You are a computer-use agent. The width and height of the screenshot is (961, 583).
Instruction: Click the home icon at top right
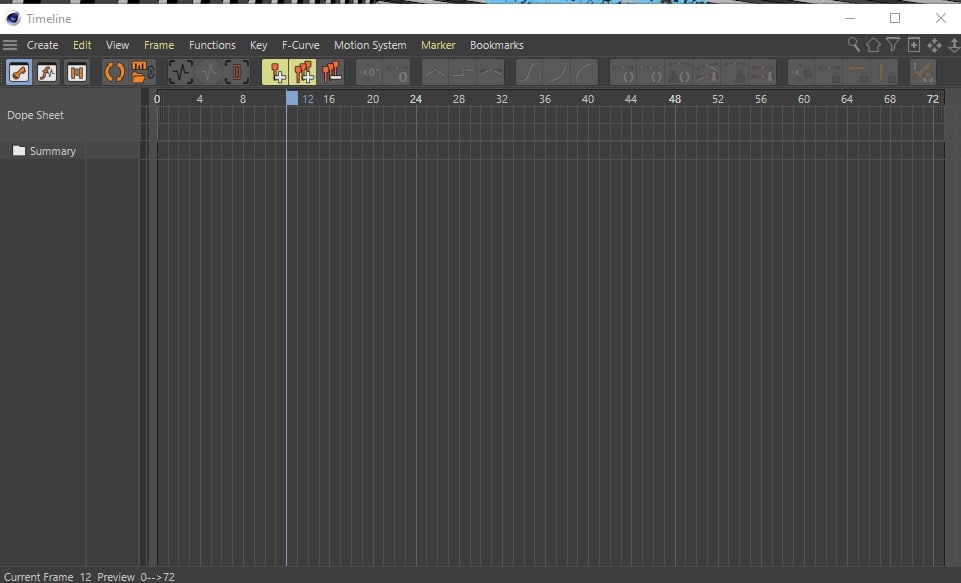pyautogui.click(x=873, y=45)
